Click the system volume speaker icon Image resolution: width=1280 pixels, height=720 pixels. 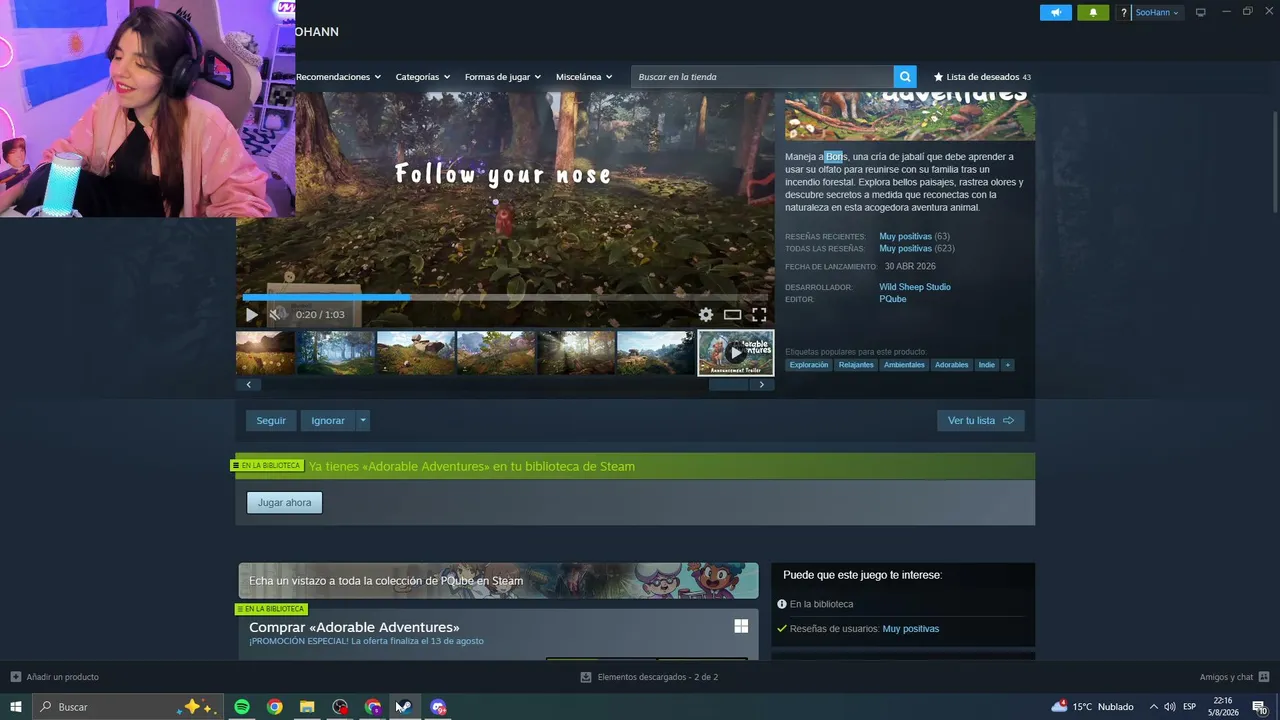tap(1170, 707)
